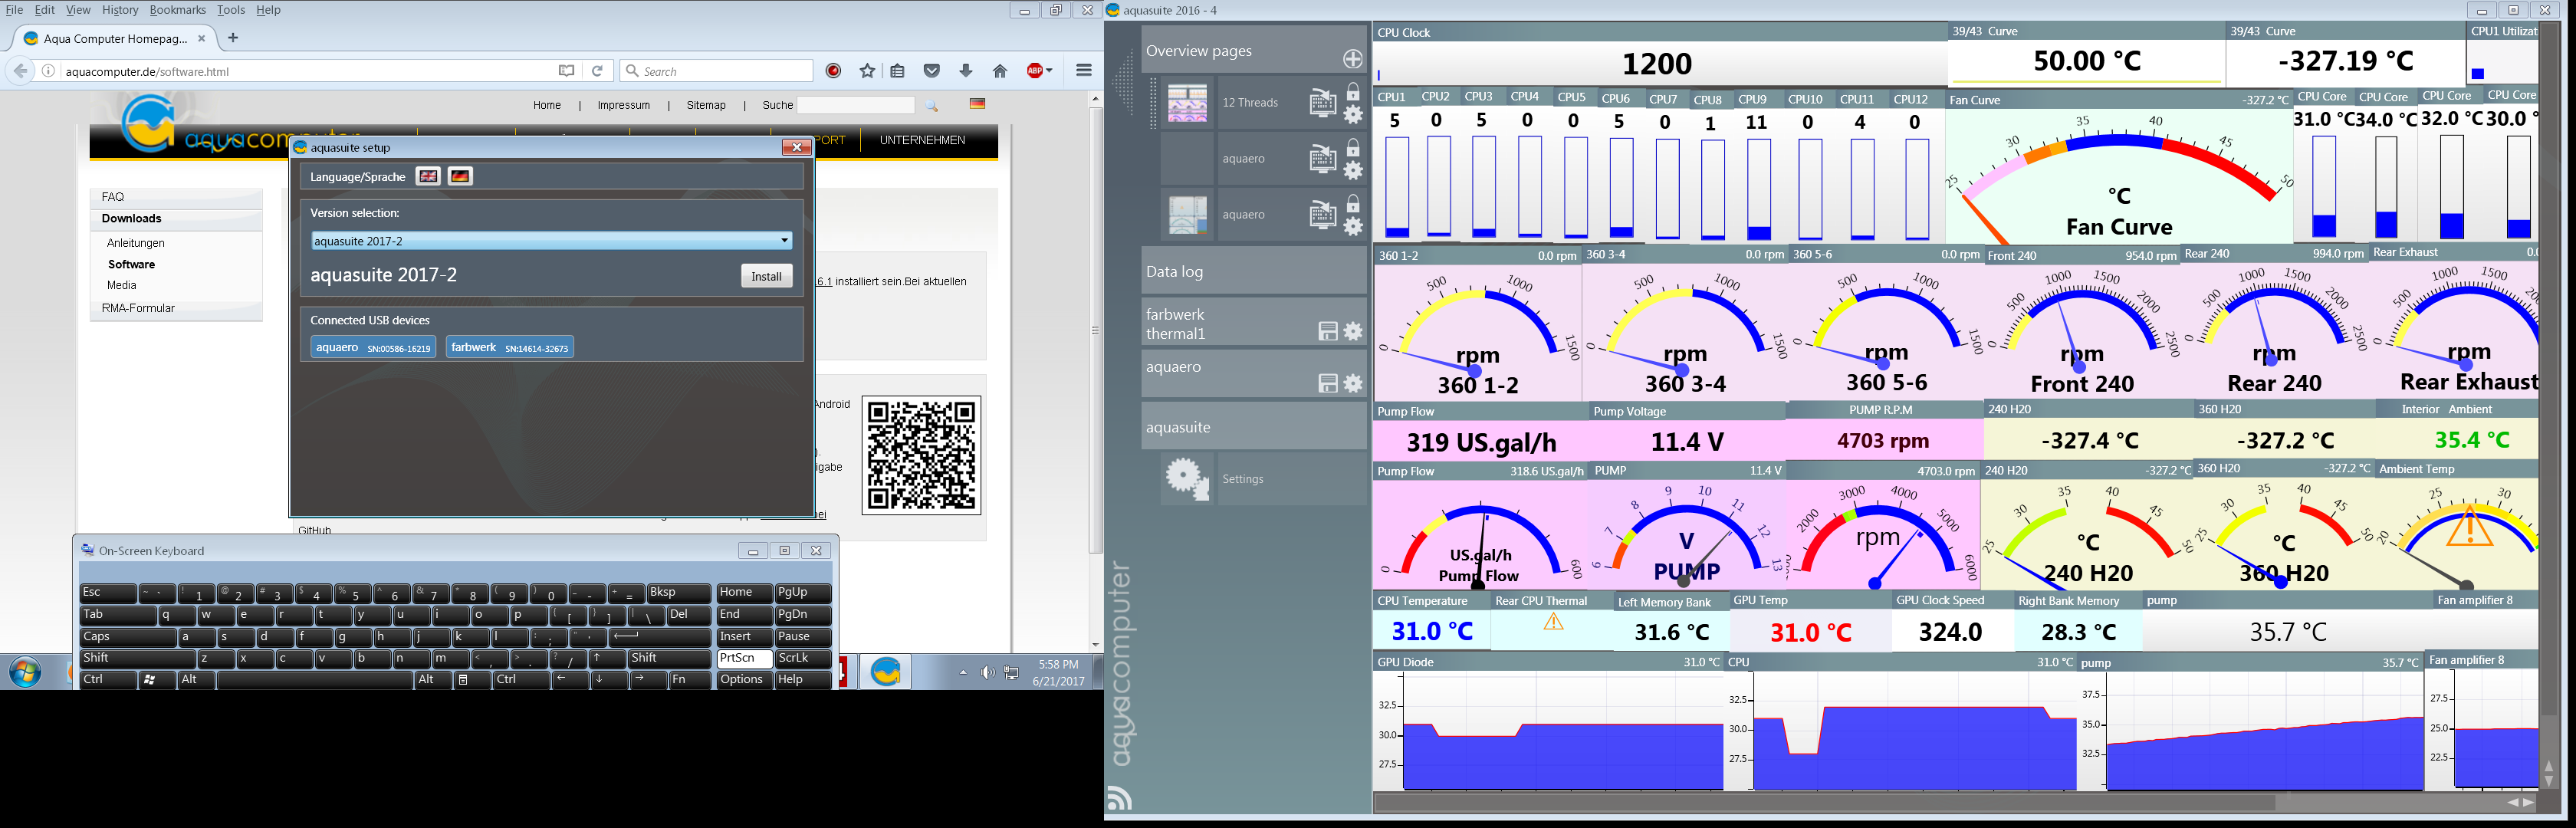Click save icon for farbwerk thermal1 device
This screenshot has height=828, width=2576.
(x=1328, y=332)
